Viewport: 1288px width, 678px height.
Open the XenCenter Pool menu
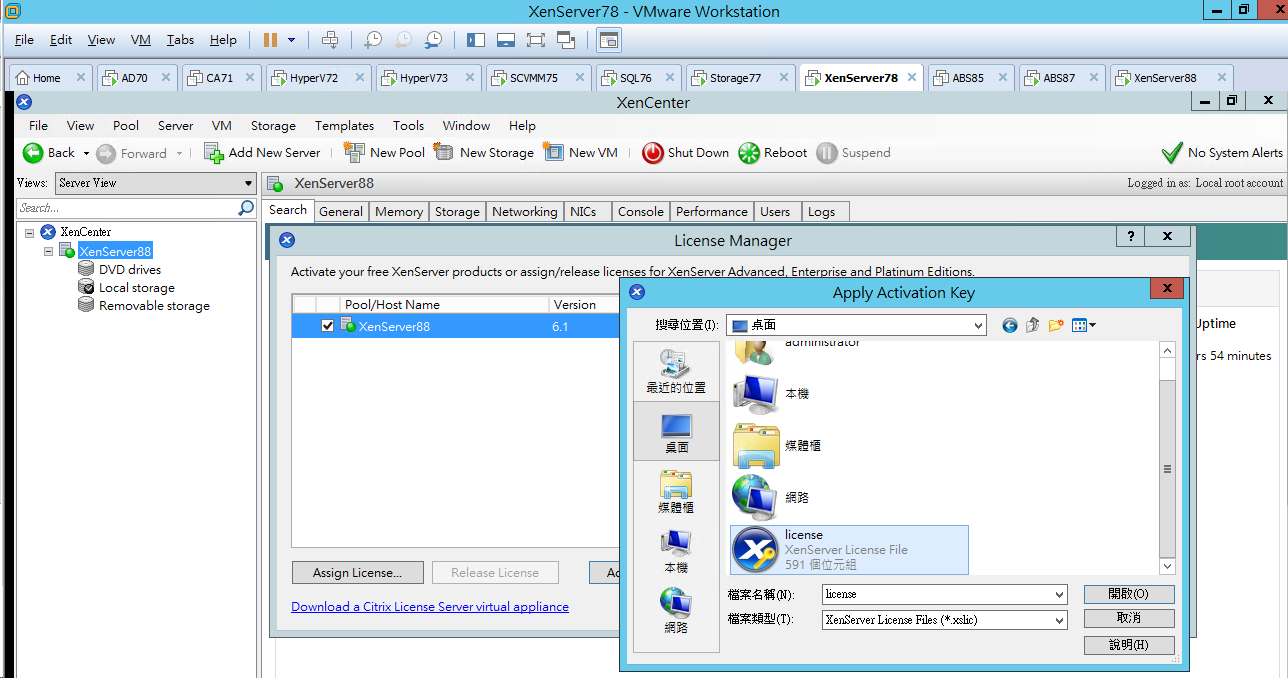[126, 126]
